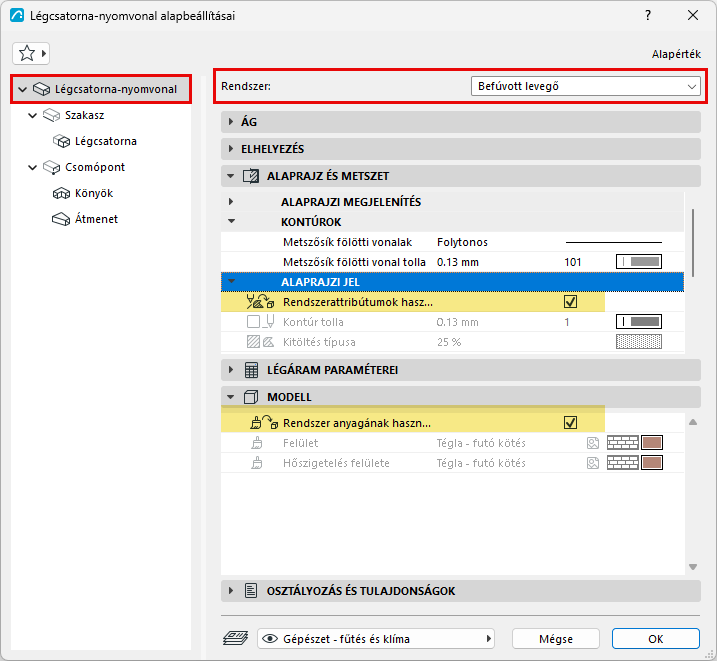
Task: Click the Felület brick hatch preview
Action: click(623, 442)
